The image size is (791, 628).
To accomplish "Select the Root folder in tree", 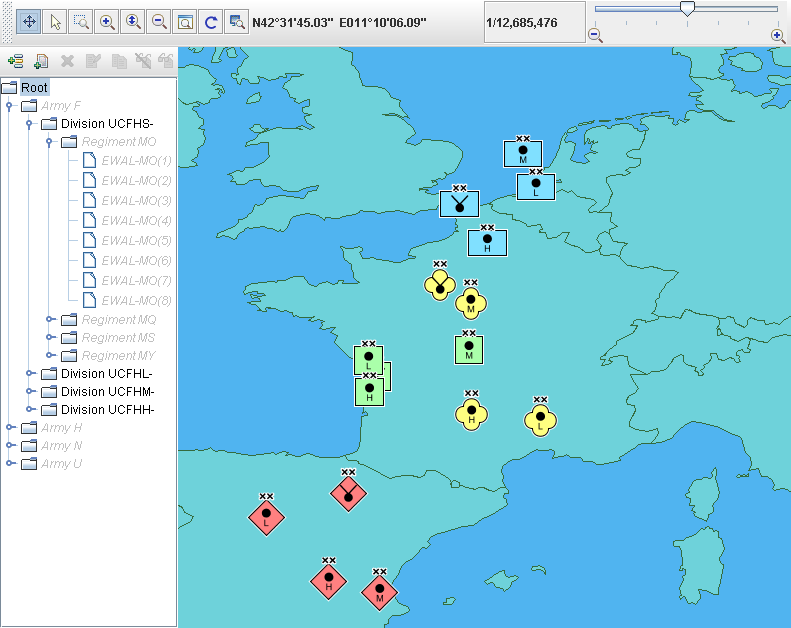I will (34, 88).
